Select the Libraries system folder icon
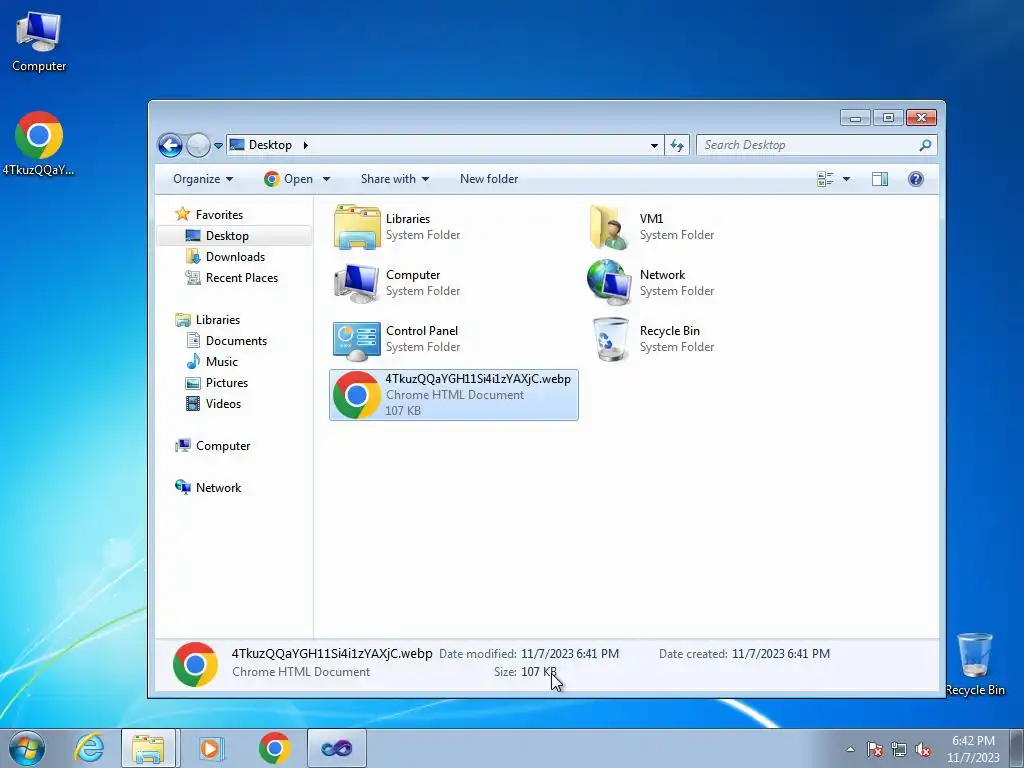 (x=357, y=227)
